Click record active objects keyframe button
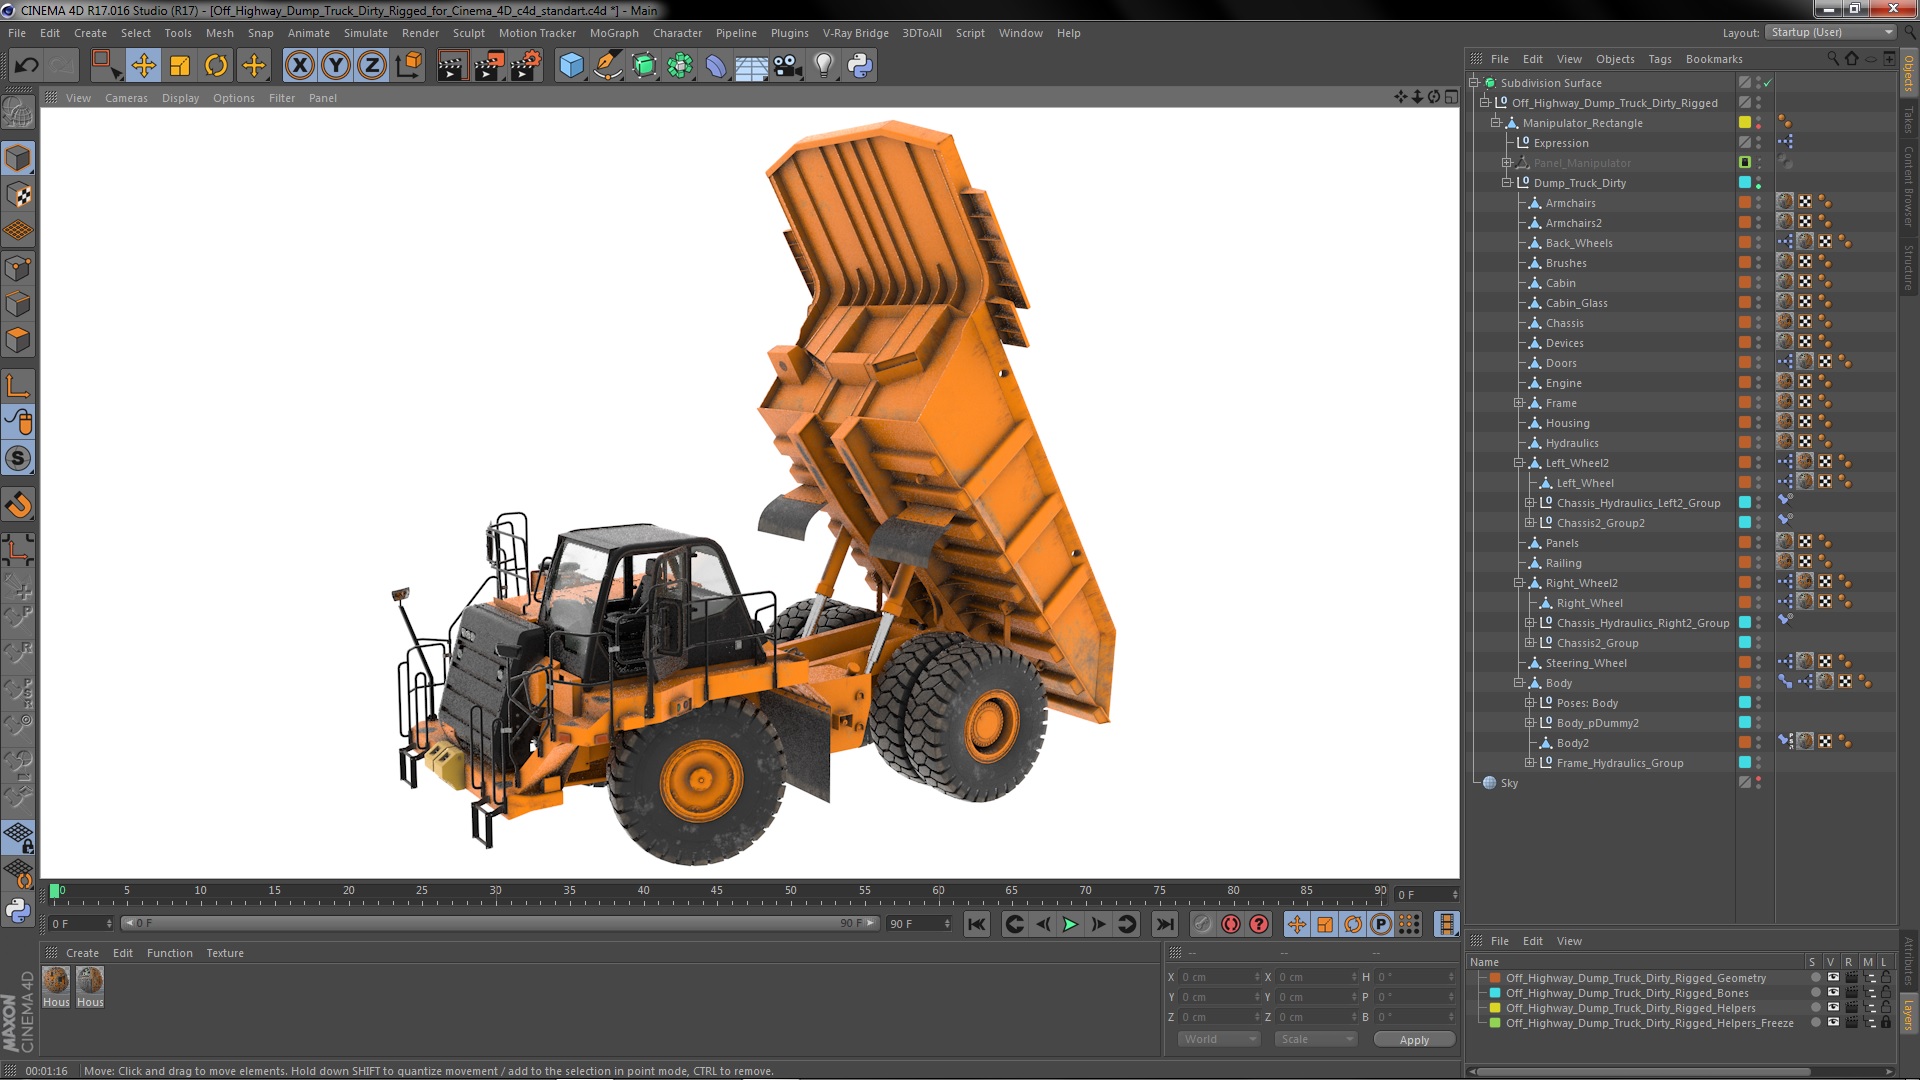1920x1080 pixels. tap(1203, 924)
